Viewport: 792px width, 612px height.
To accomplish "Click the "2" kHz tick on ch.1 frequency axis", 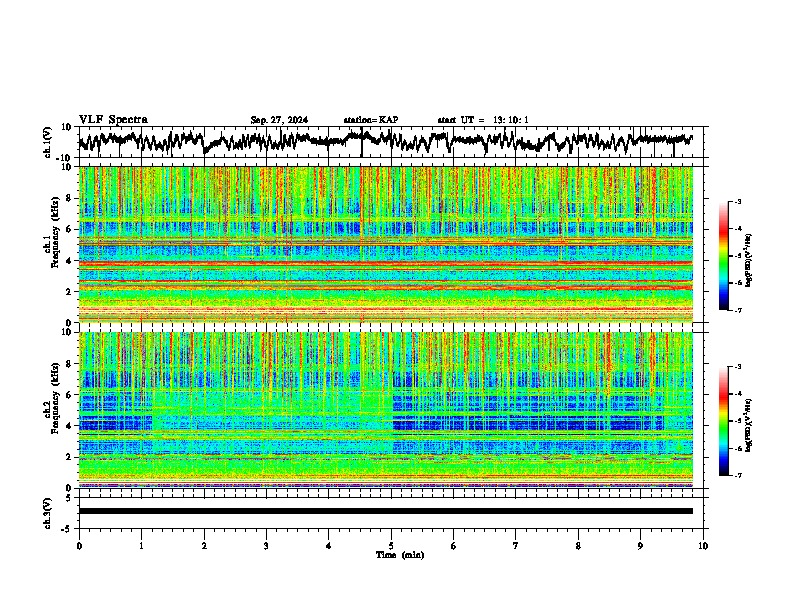I will [x=70, y=292].
